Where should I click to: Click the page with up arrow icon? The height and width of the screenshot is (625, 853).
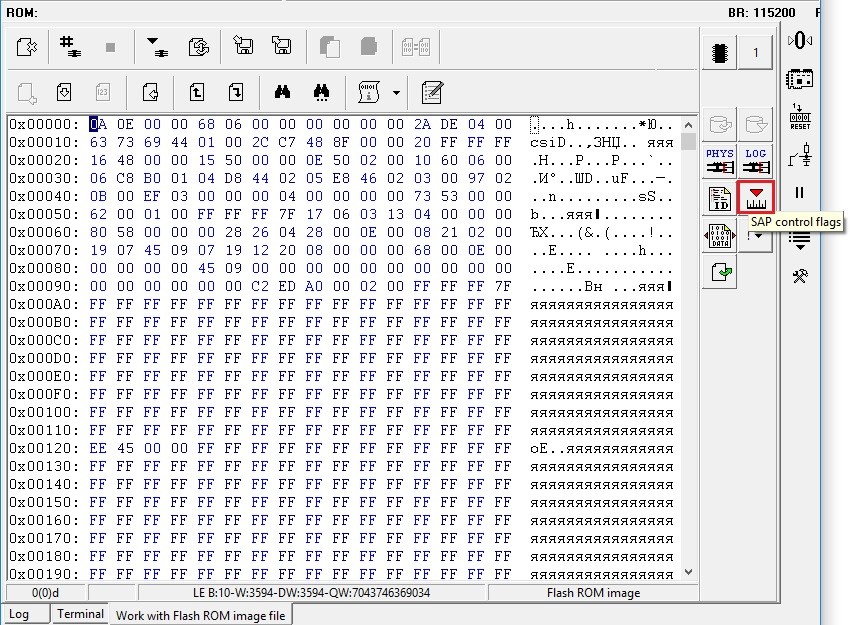[197, 92]
